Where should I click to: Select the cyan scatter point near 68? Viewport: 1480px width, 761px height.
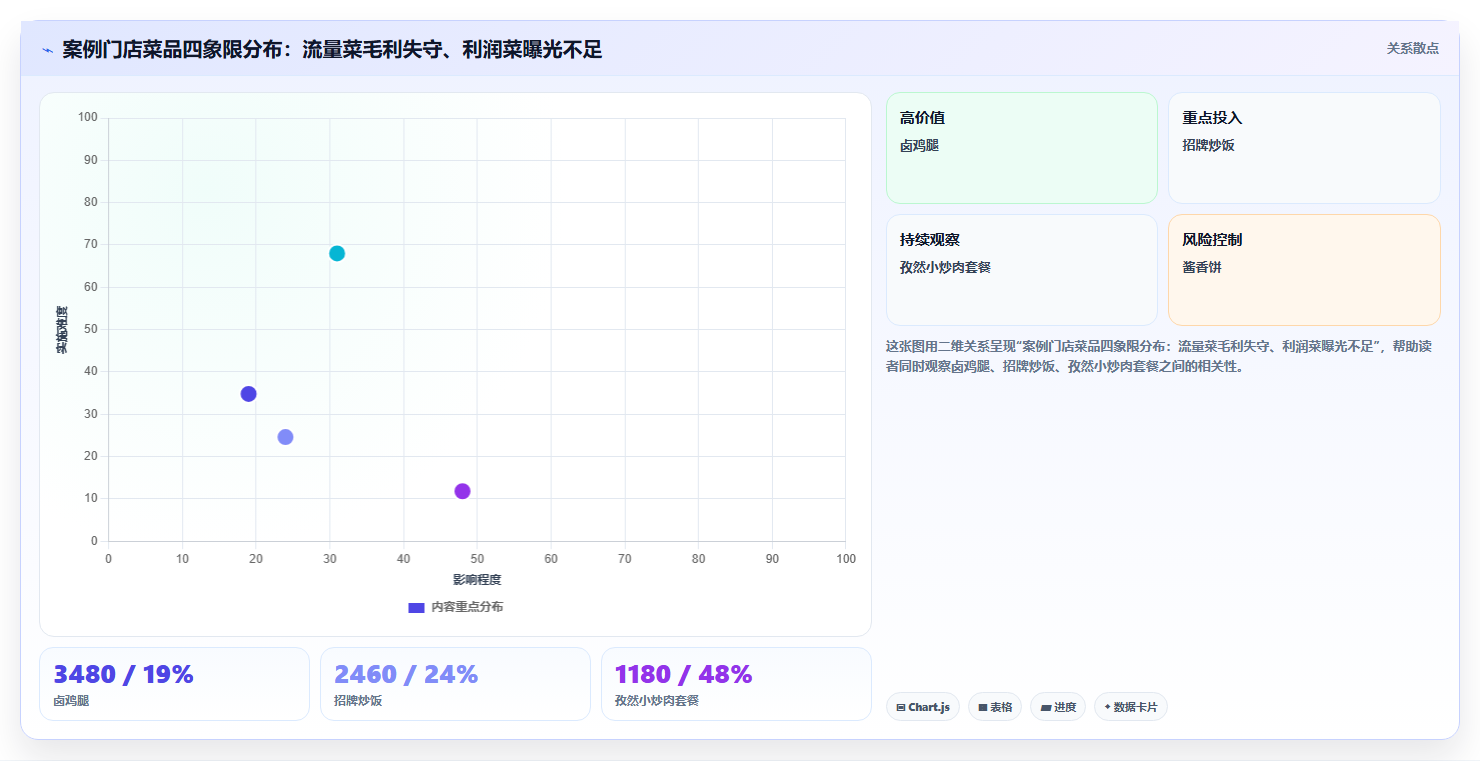point(337,253)
